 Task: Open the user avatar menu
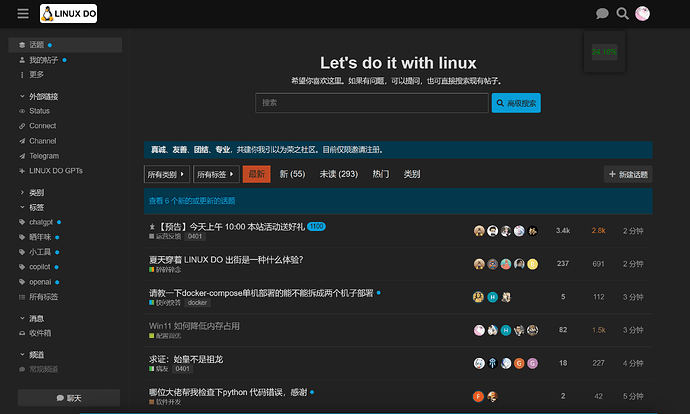pos(642,14)
